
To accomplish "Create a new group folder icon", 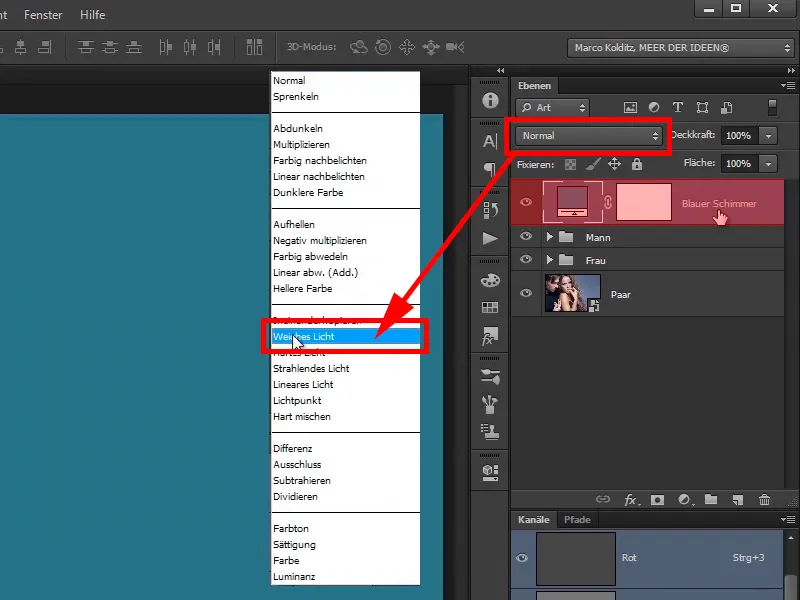I will (711, 499).
